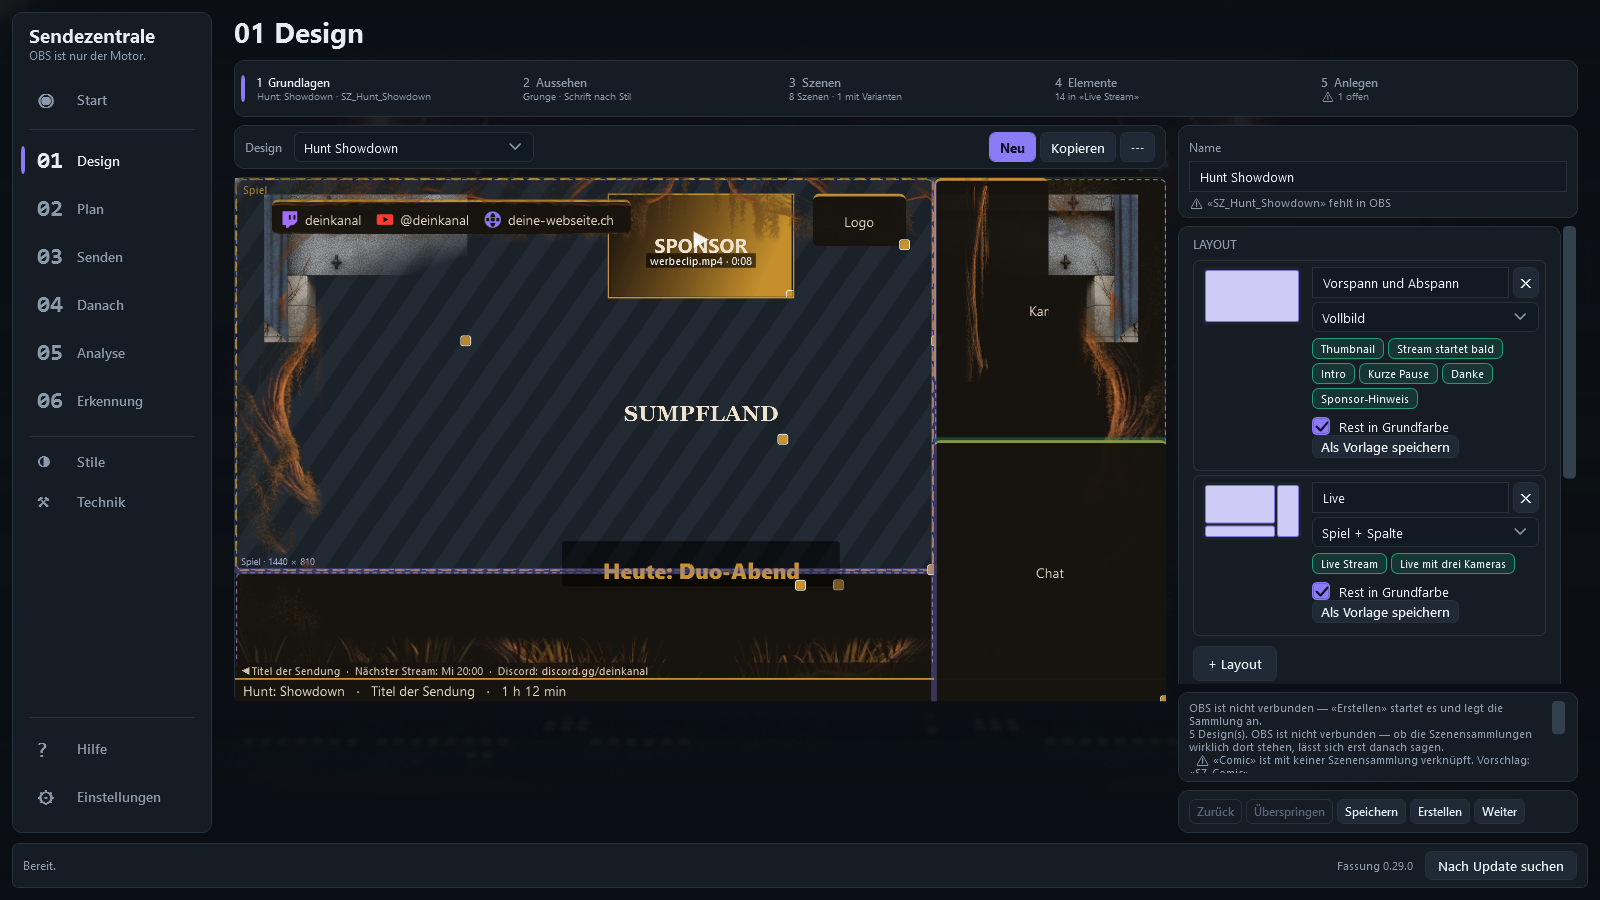Screen dimensions: 1600x900
Task: Click the warning icon in step 5 Anlegen
Action: tap(1328, 97)
